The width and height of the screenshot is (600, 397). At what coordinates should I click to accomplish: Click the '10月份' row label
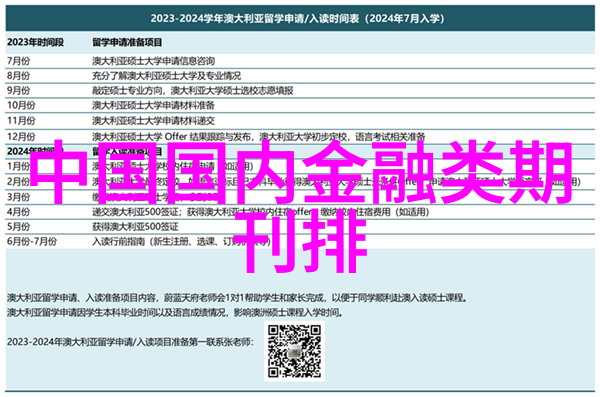tap(21, 105)
